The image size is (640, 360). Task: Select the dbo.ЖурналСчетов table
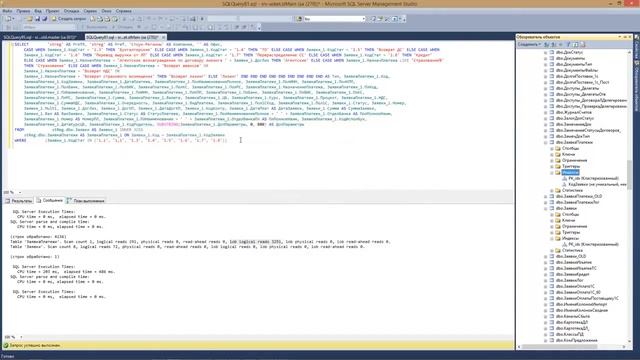pos(573,112)
